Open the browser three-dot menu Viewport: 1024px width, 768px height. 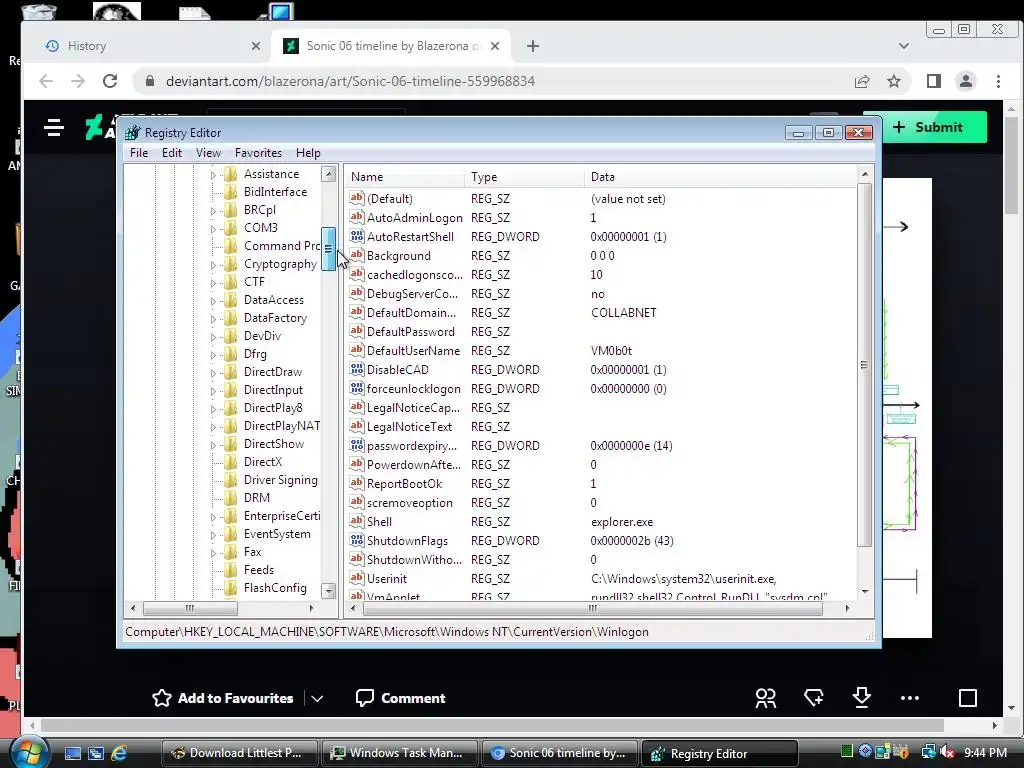point(998,81)
